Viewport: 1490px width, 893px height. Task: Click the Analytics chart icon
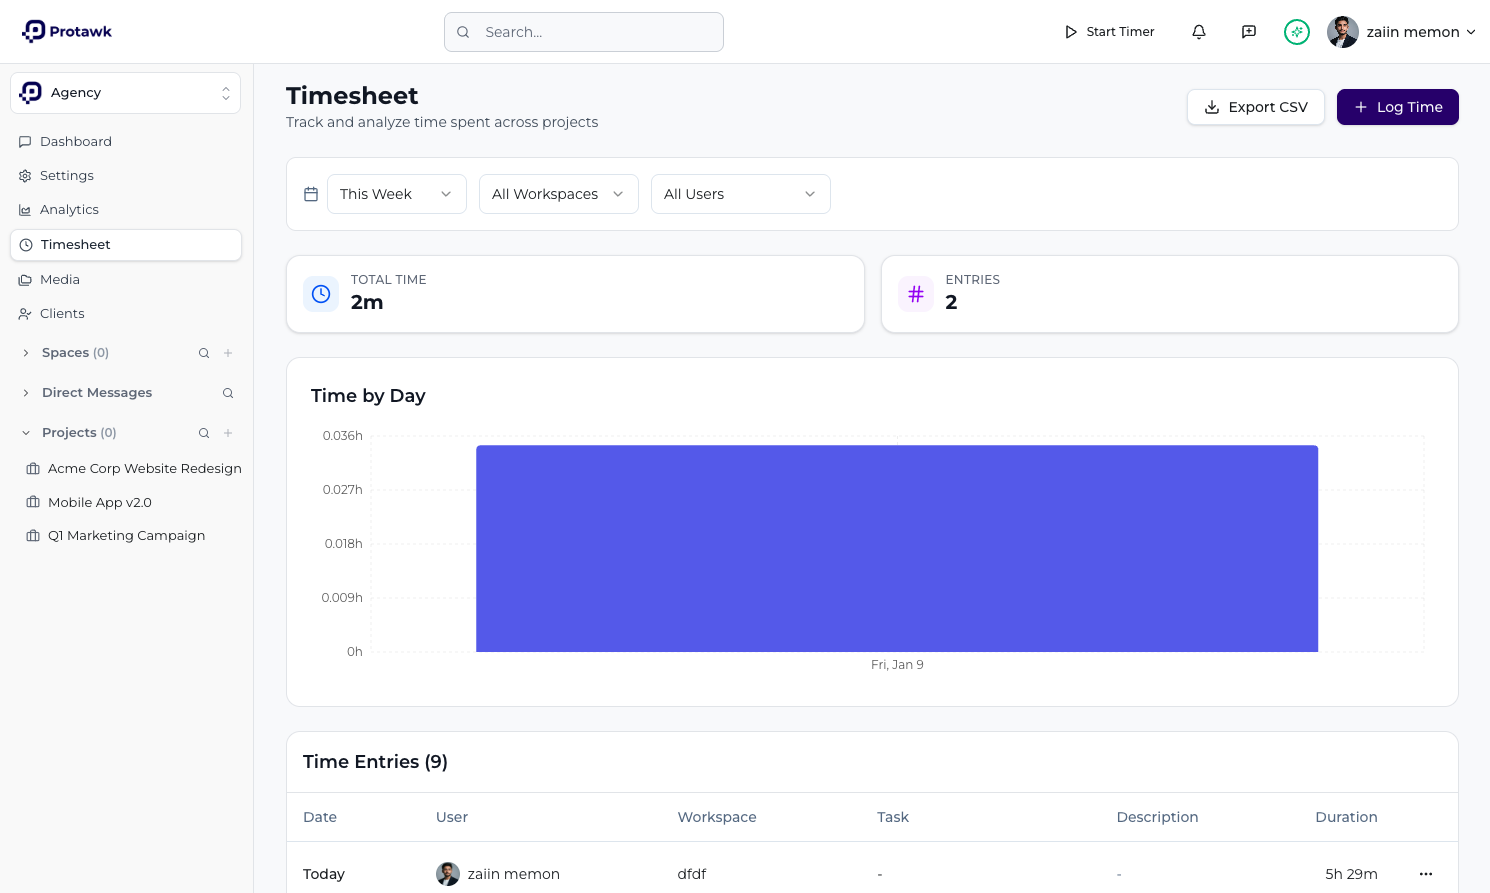(24, 209)
